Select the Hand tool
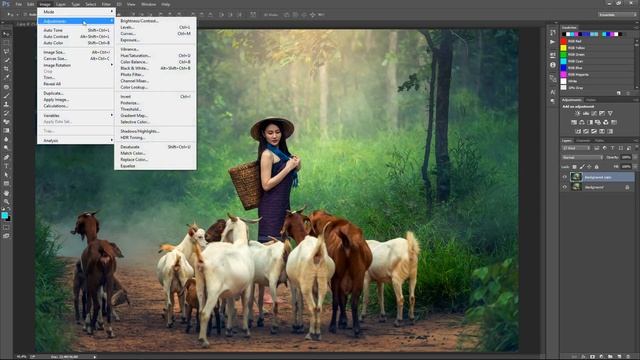The image size is (640, 360). [6, 193]
